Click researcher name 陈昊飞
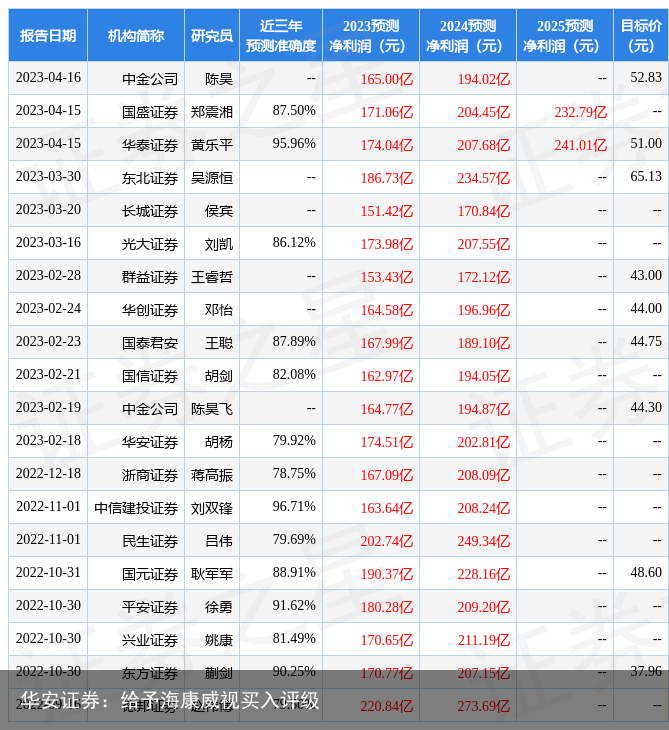The image size is (669, 730). (212, 409)
